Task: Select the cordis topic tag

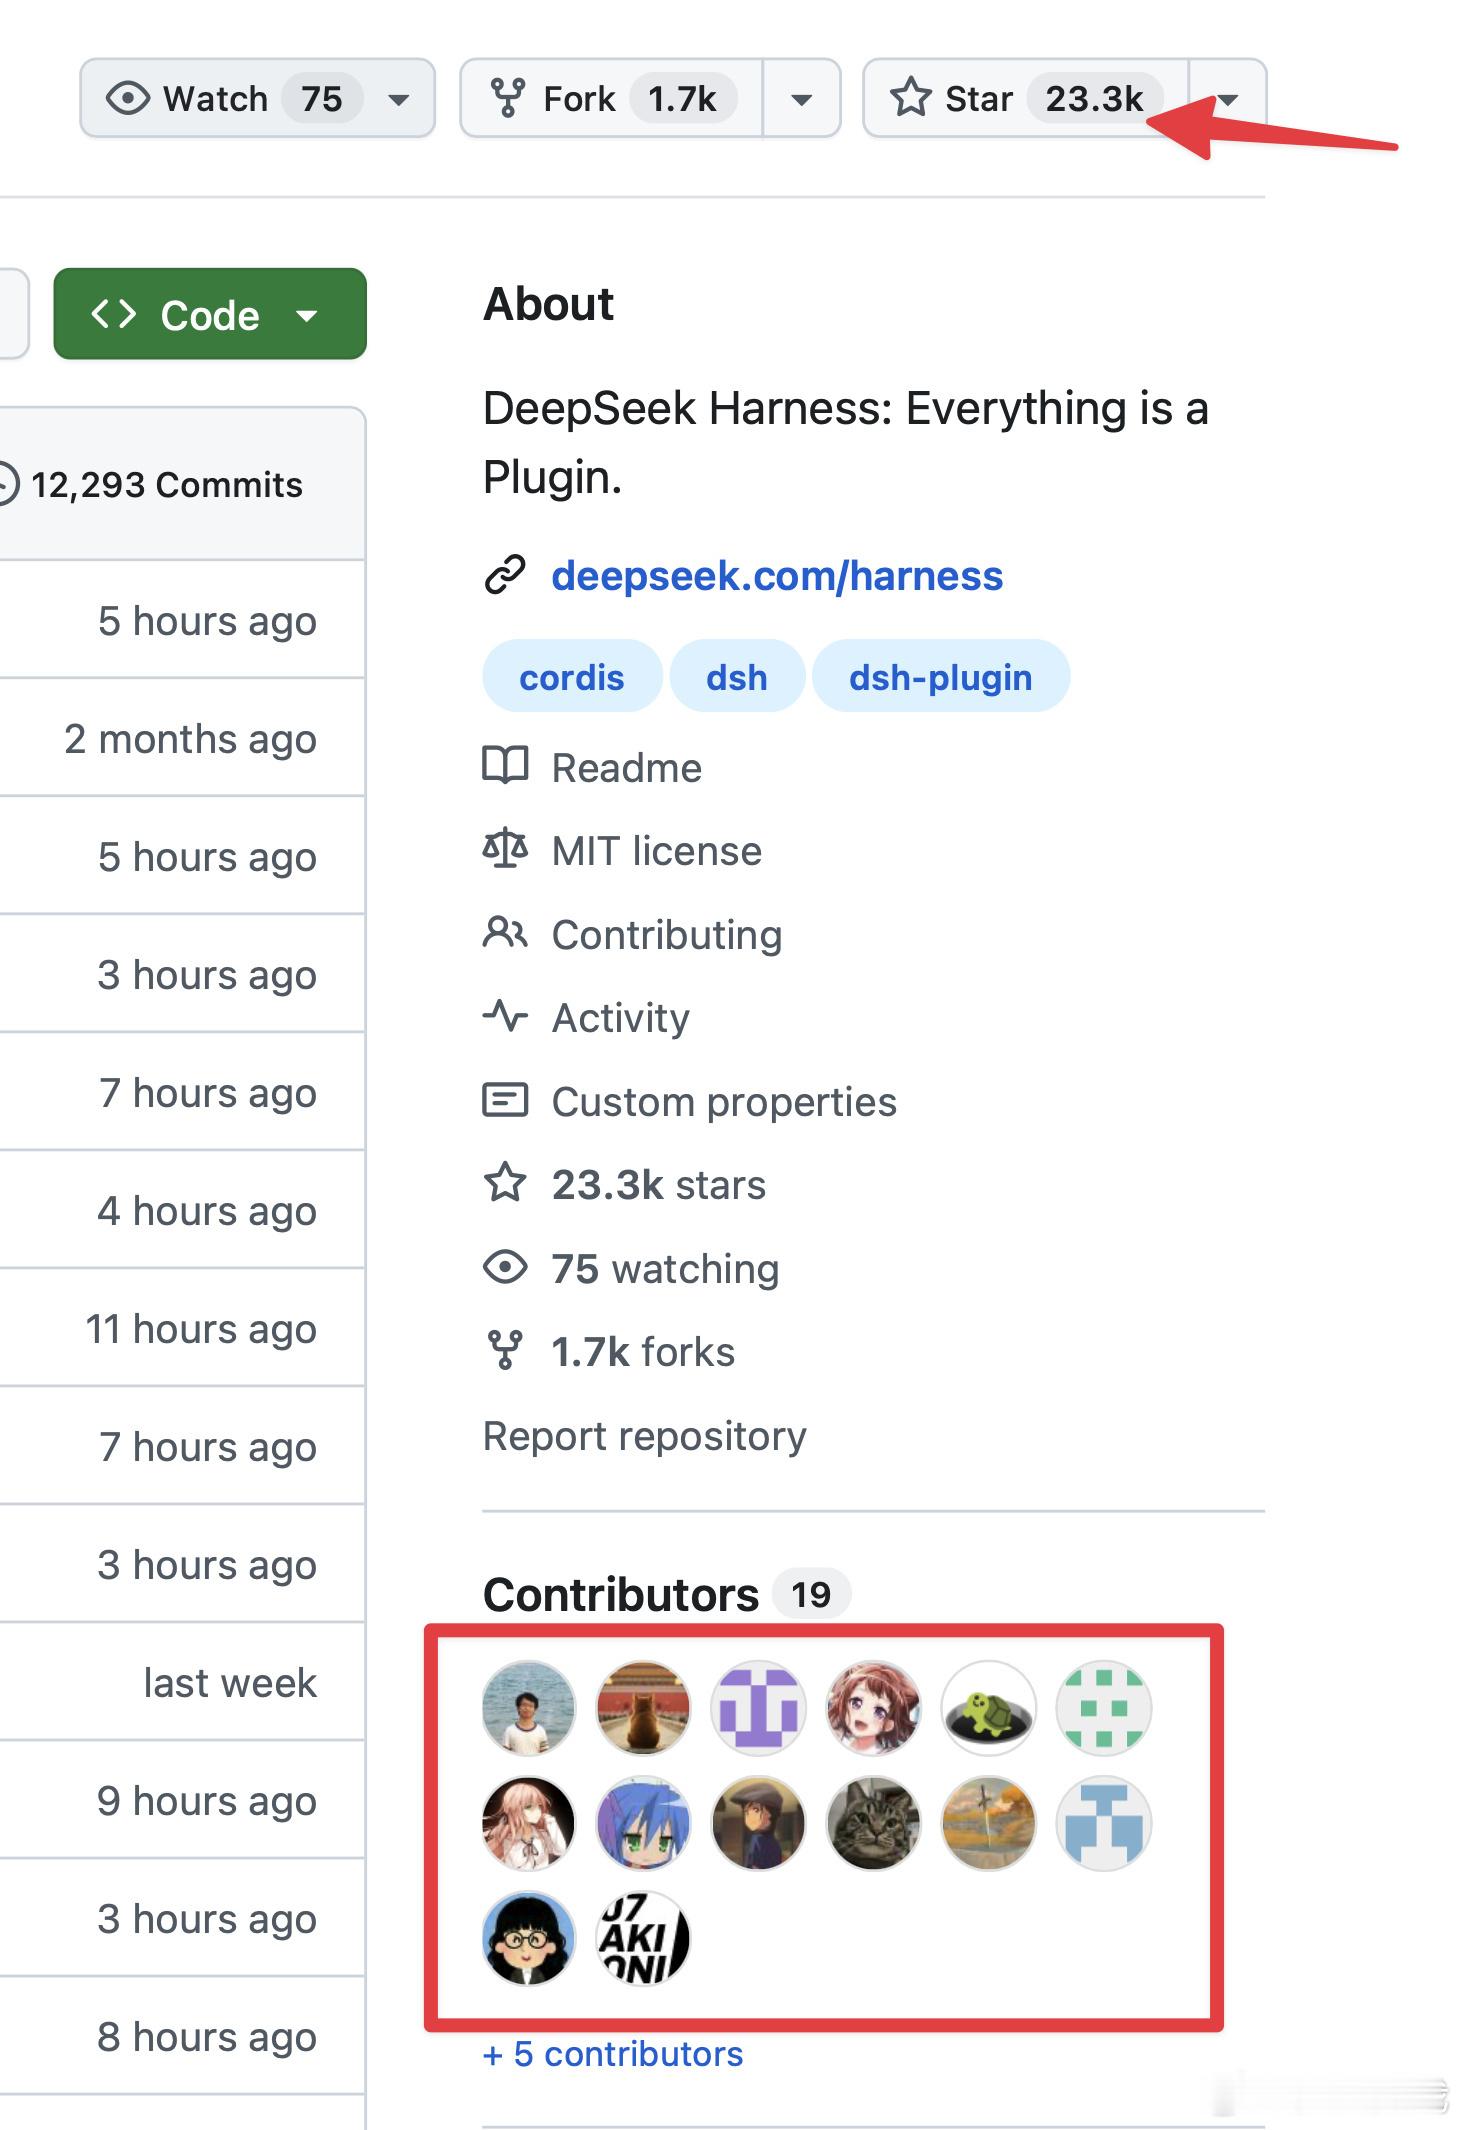Action: [x=572, y=677]
